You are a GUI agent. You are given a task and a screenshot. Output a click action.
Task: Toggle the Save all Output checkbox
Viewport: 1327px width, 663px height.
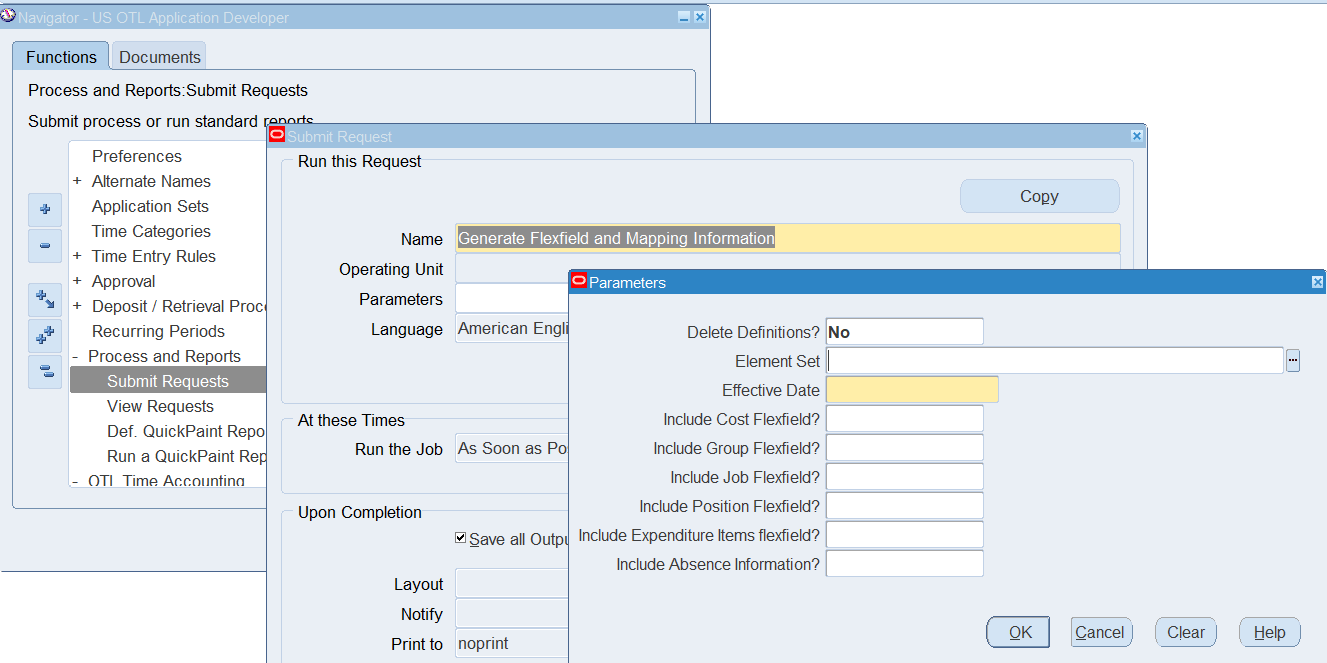[x=461, y=538]
